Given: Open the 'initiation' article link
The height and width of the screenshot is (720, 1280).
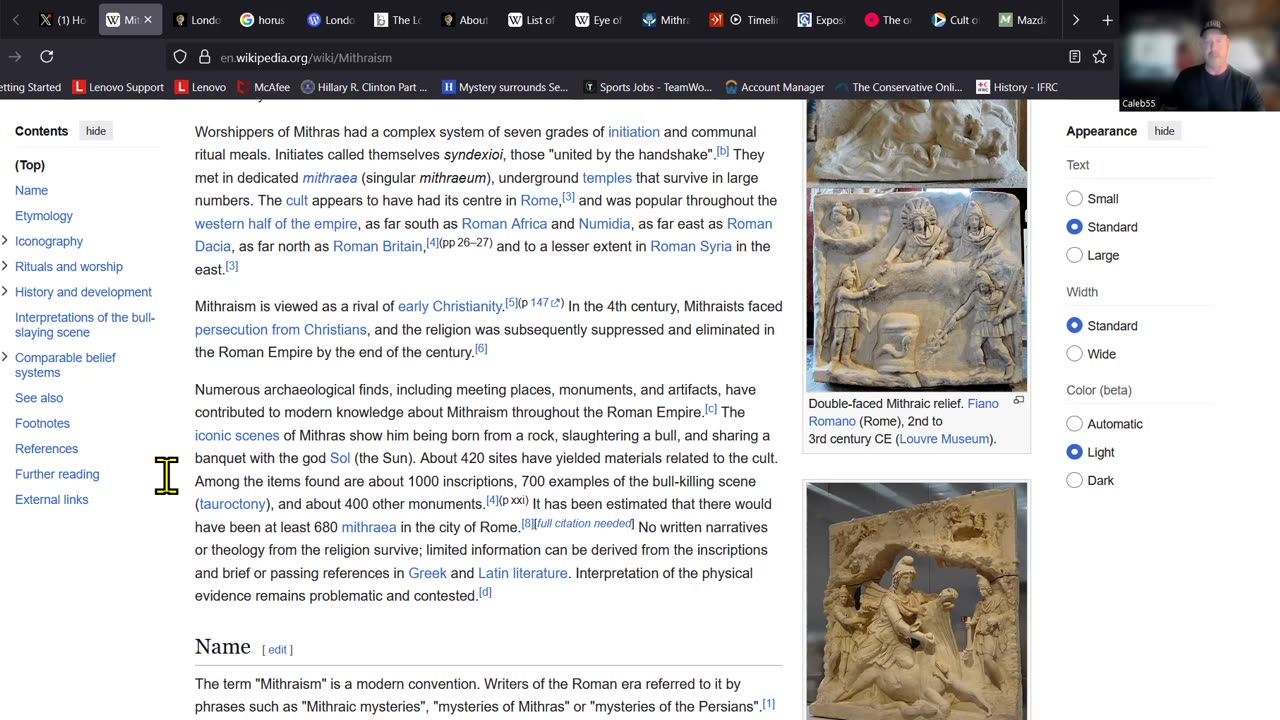Looking at the screenshot, I should click(634, 132).
